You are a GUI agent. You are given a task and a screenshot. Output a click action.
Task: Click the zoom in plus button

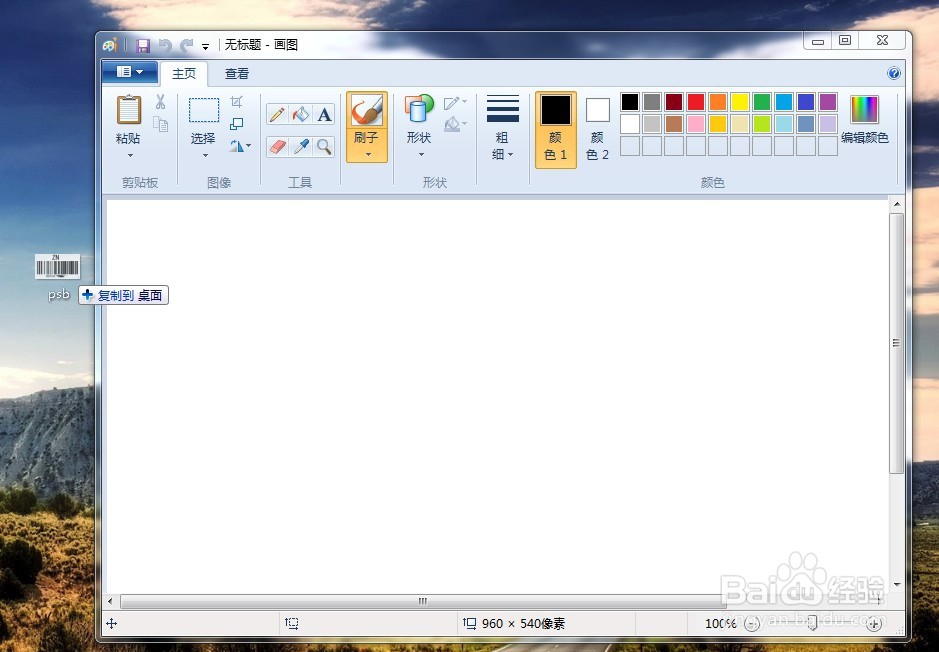874,624
